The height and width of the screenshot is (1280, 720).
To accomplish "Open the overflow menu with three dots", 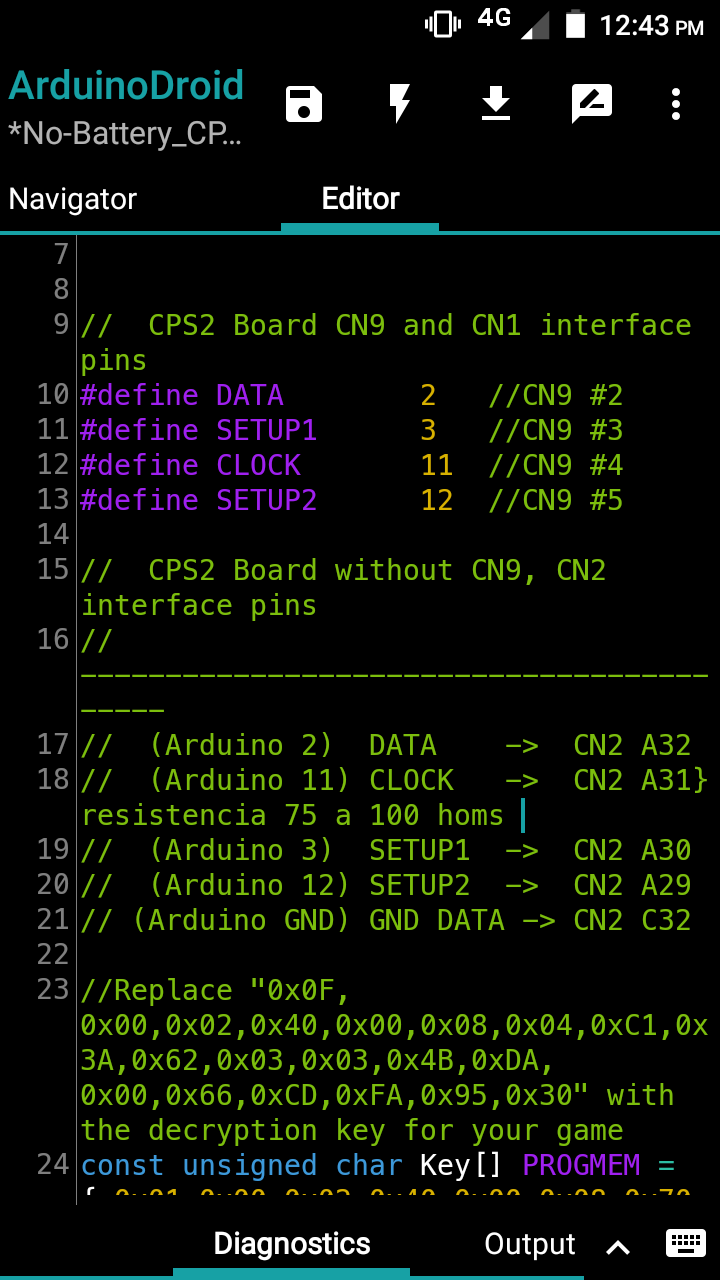I will (676, 102).
